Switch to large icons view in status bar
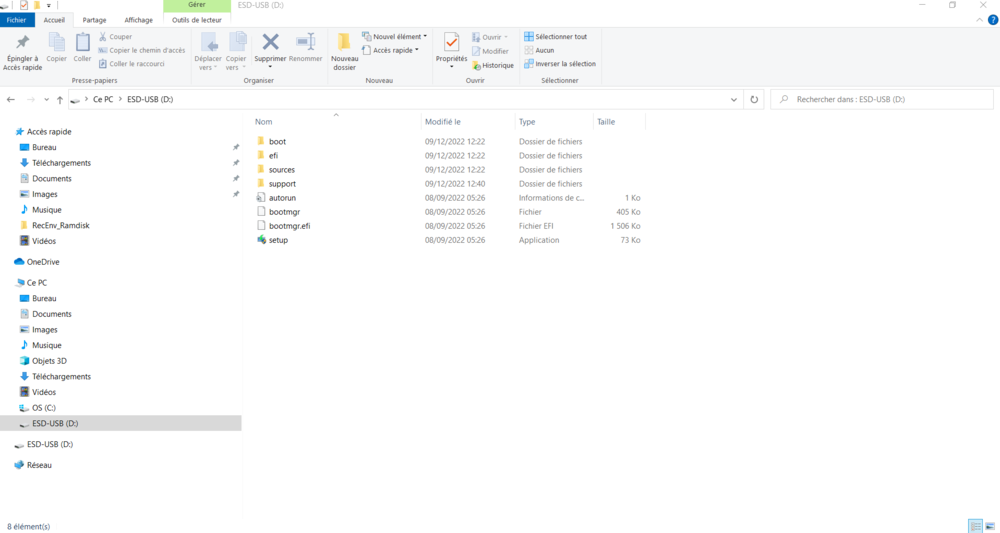This screenshot has width=1000, height=533. (x=990, y=526)
